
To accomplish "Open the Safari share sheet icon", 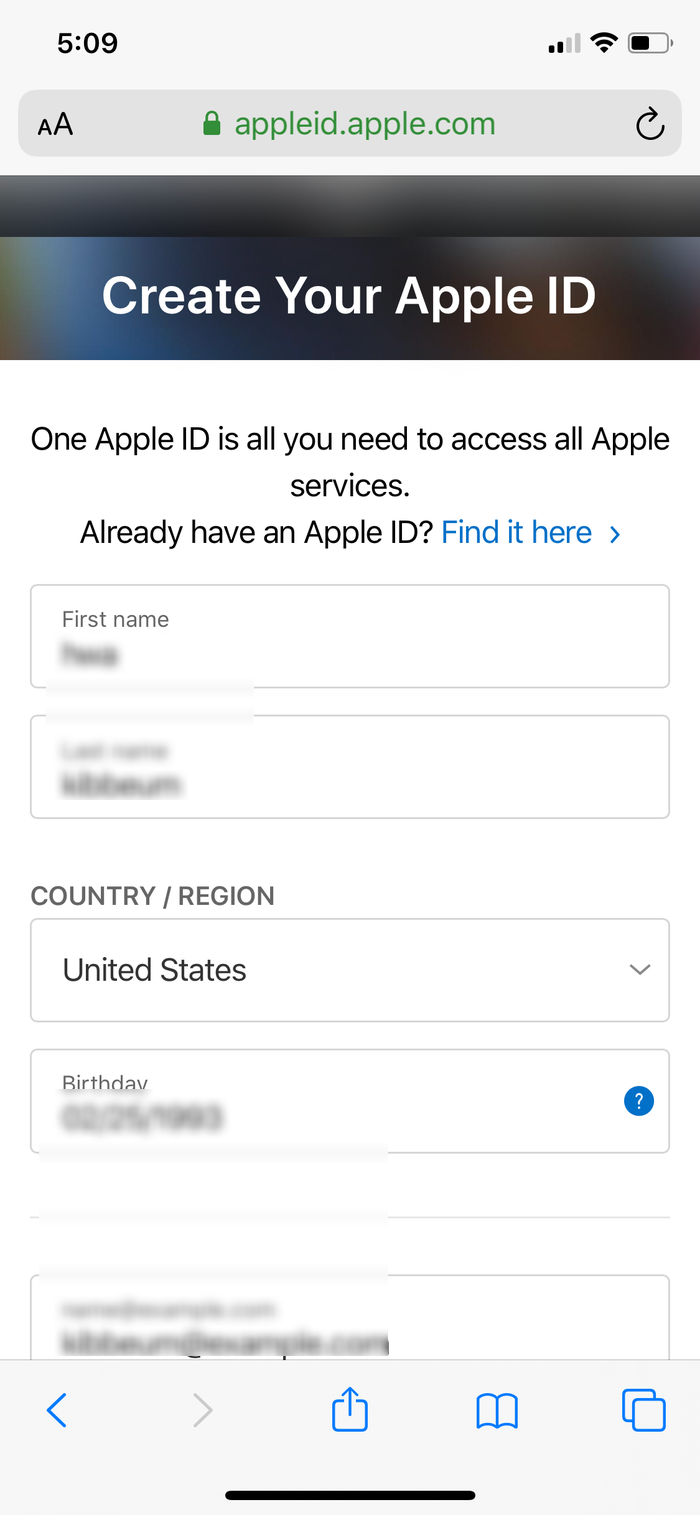I will pyautogui.click(x=350, y=1408).
